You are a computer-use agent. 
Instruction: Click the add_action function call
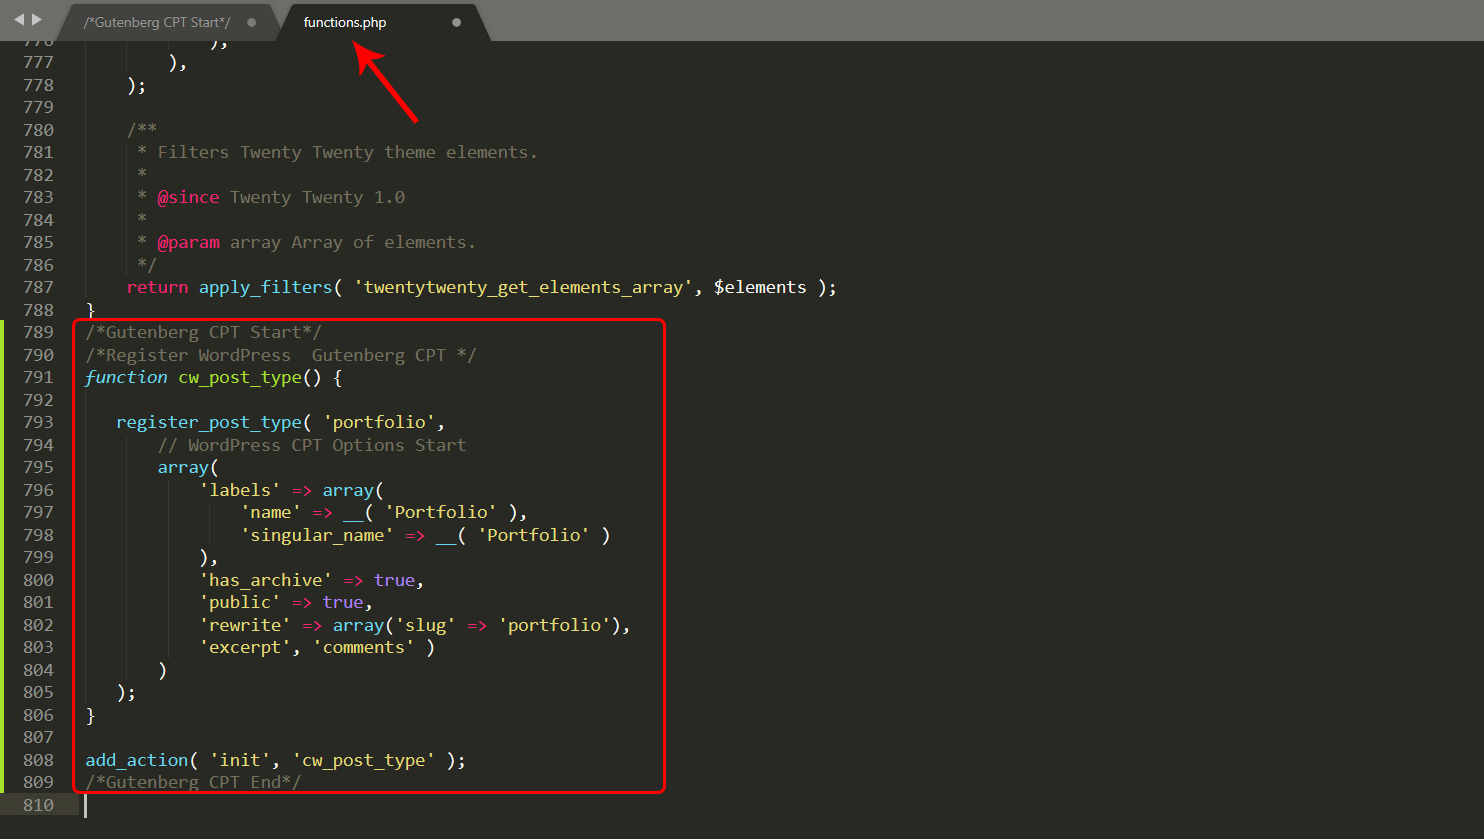pyautogui.click(x=136, y=760)
